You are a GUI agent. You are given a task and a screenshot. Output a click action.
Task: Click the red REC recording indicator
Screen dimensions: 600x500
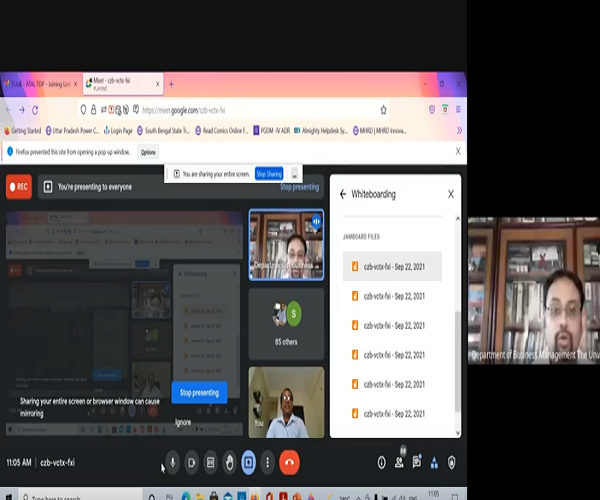(19, 187)
